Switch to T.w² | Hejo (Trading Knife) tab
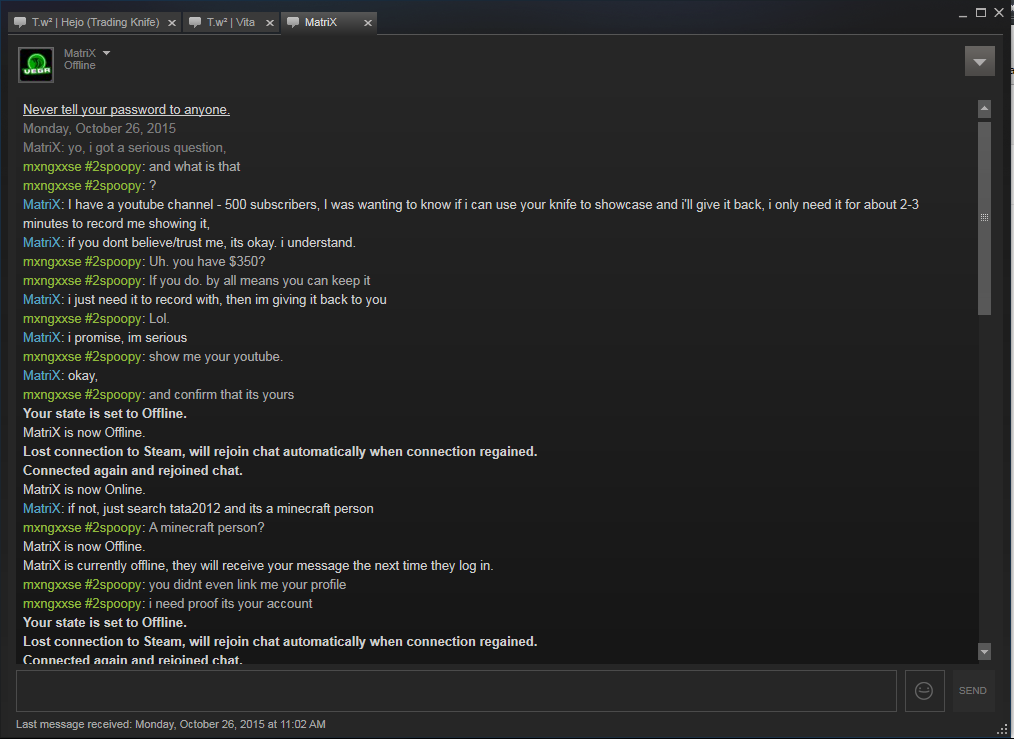 click(95, 22)
